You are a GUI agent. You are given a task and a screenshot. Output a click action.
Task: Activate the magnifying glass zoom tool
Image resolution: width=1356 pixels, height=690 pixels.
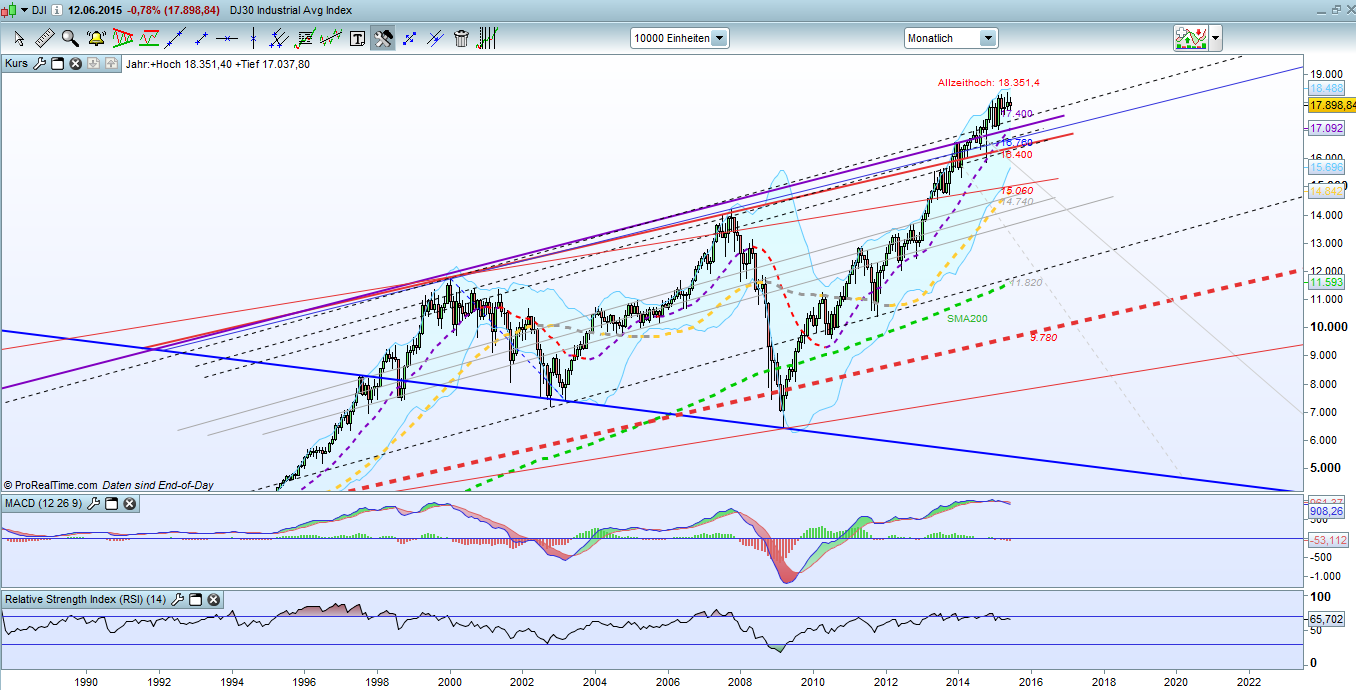pyautogui.click(x=70, y=39)
